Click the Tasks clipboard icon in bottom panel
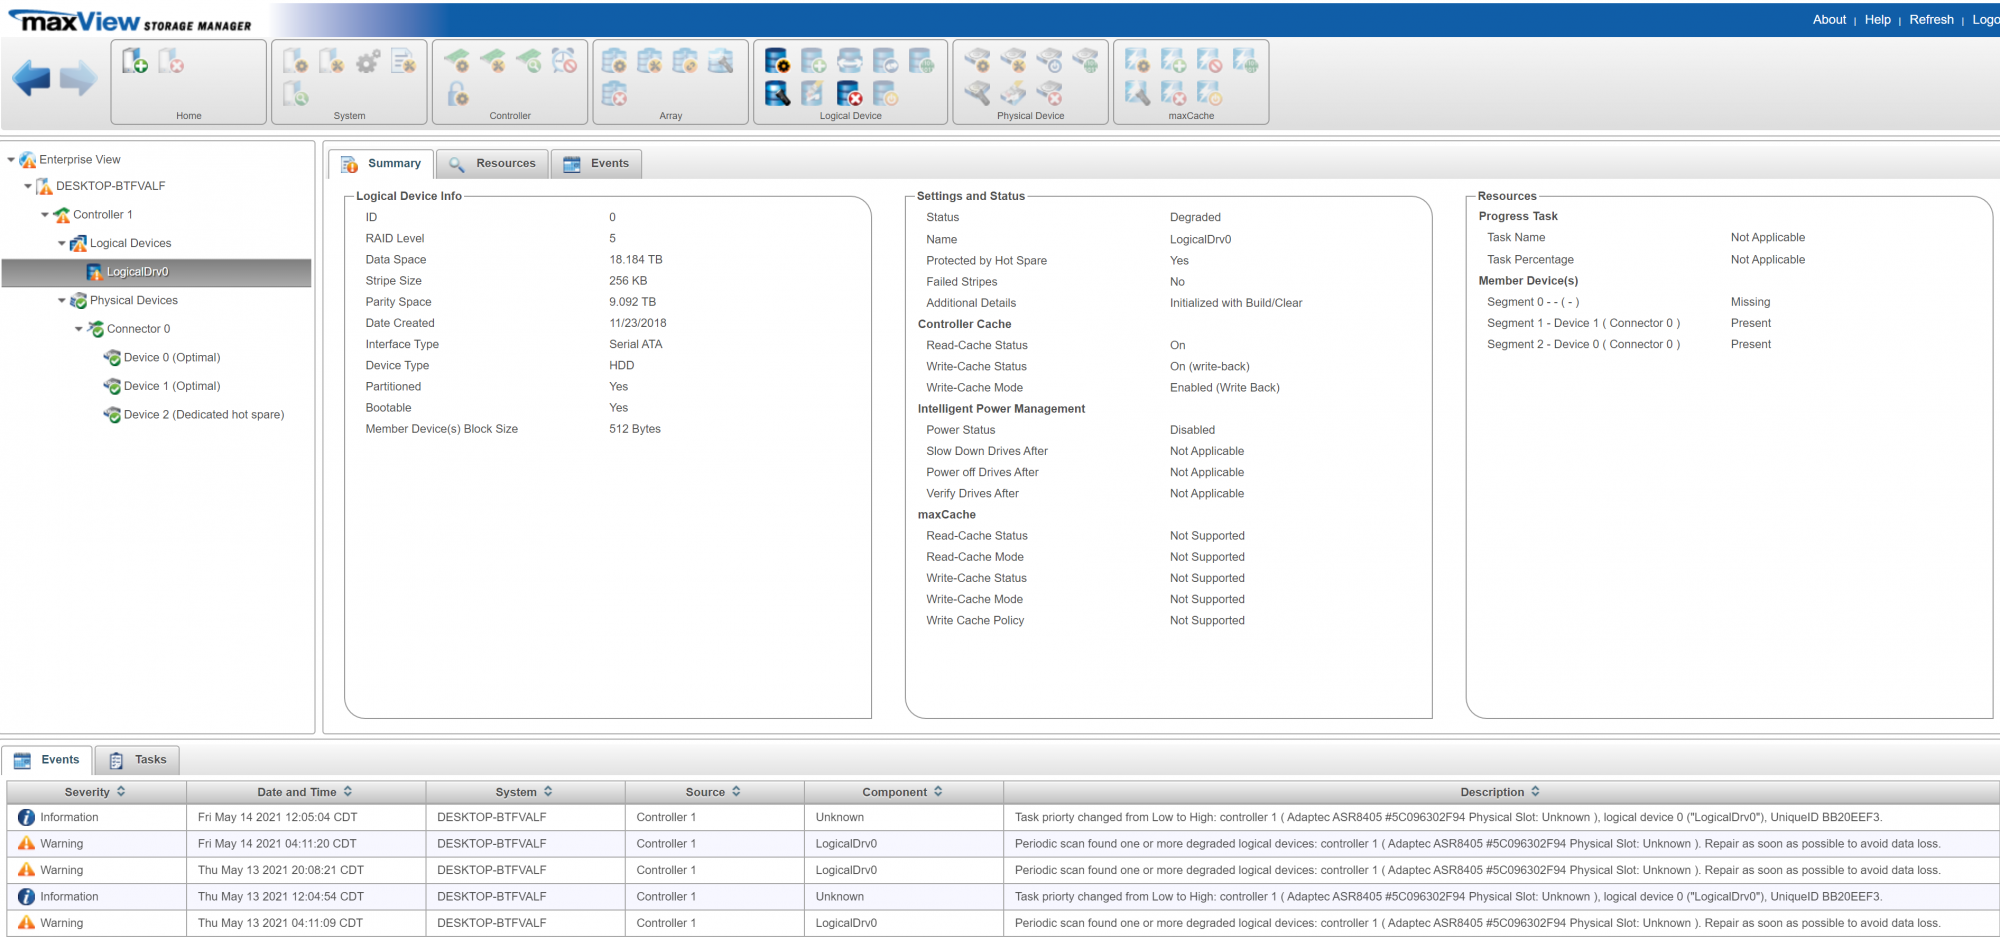Image resolution: width=2000 pixels, height=937 pixels. (116, 760)
